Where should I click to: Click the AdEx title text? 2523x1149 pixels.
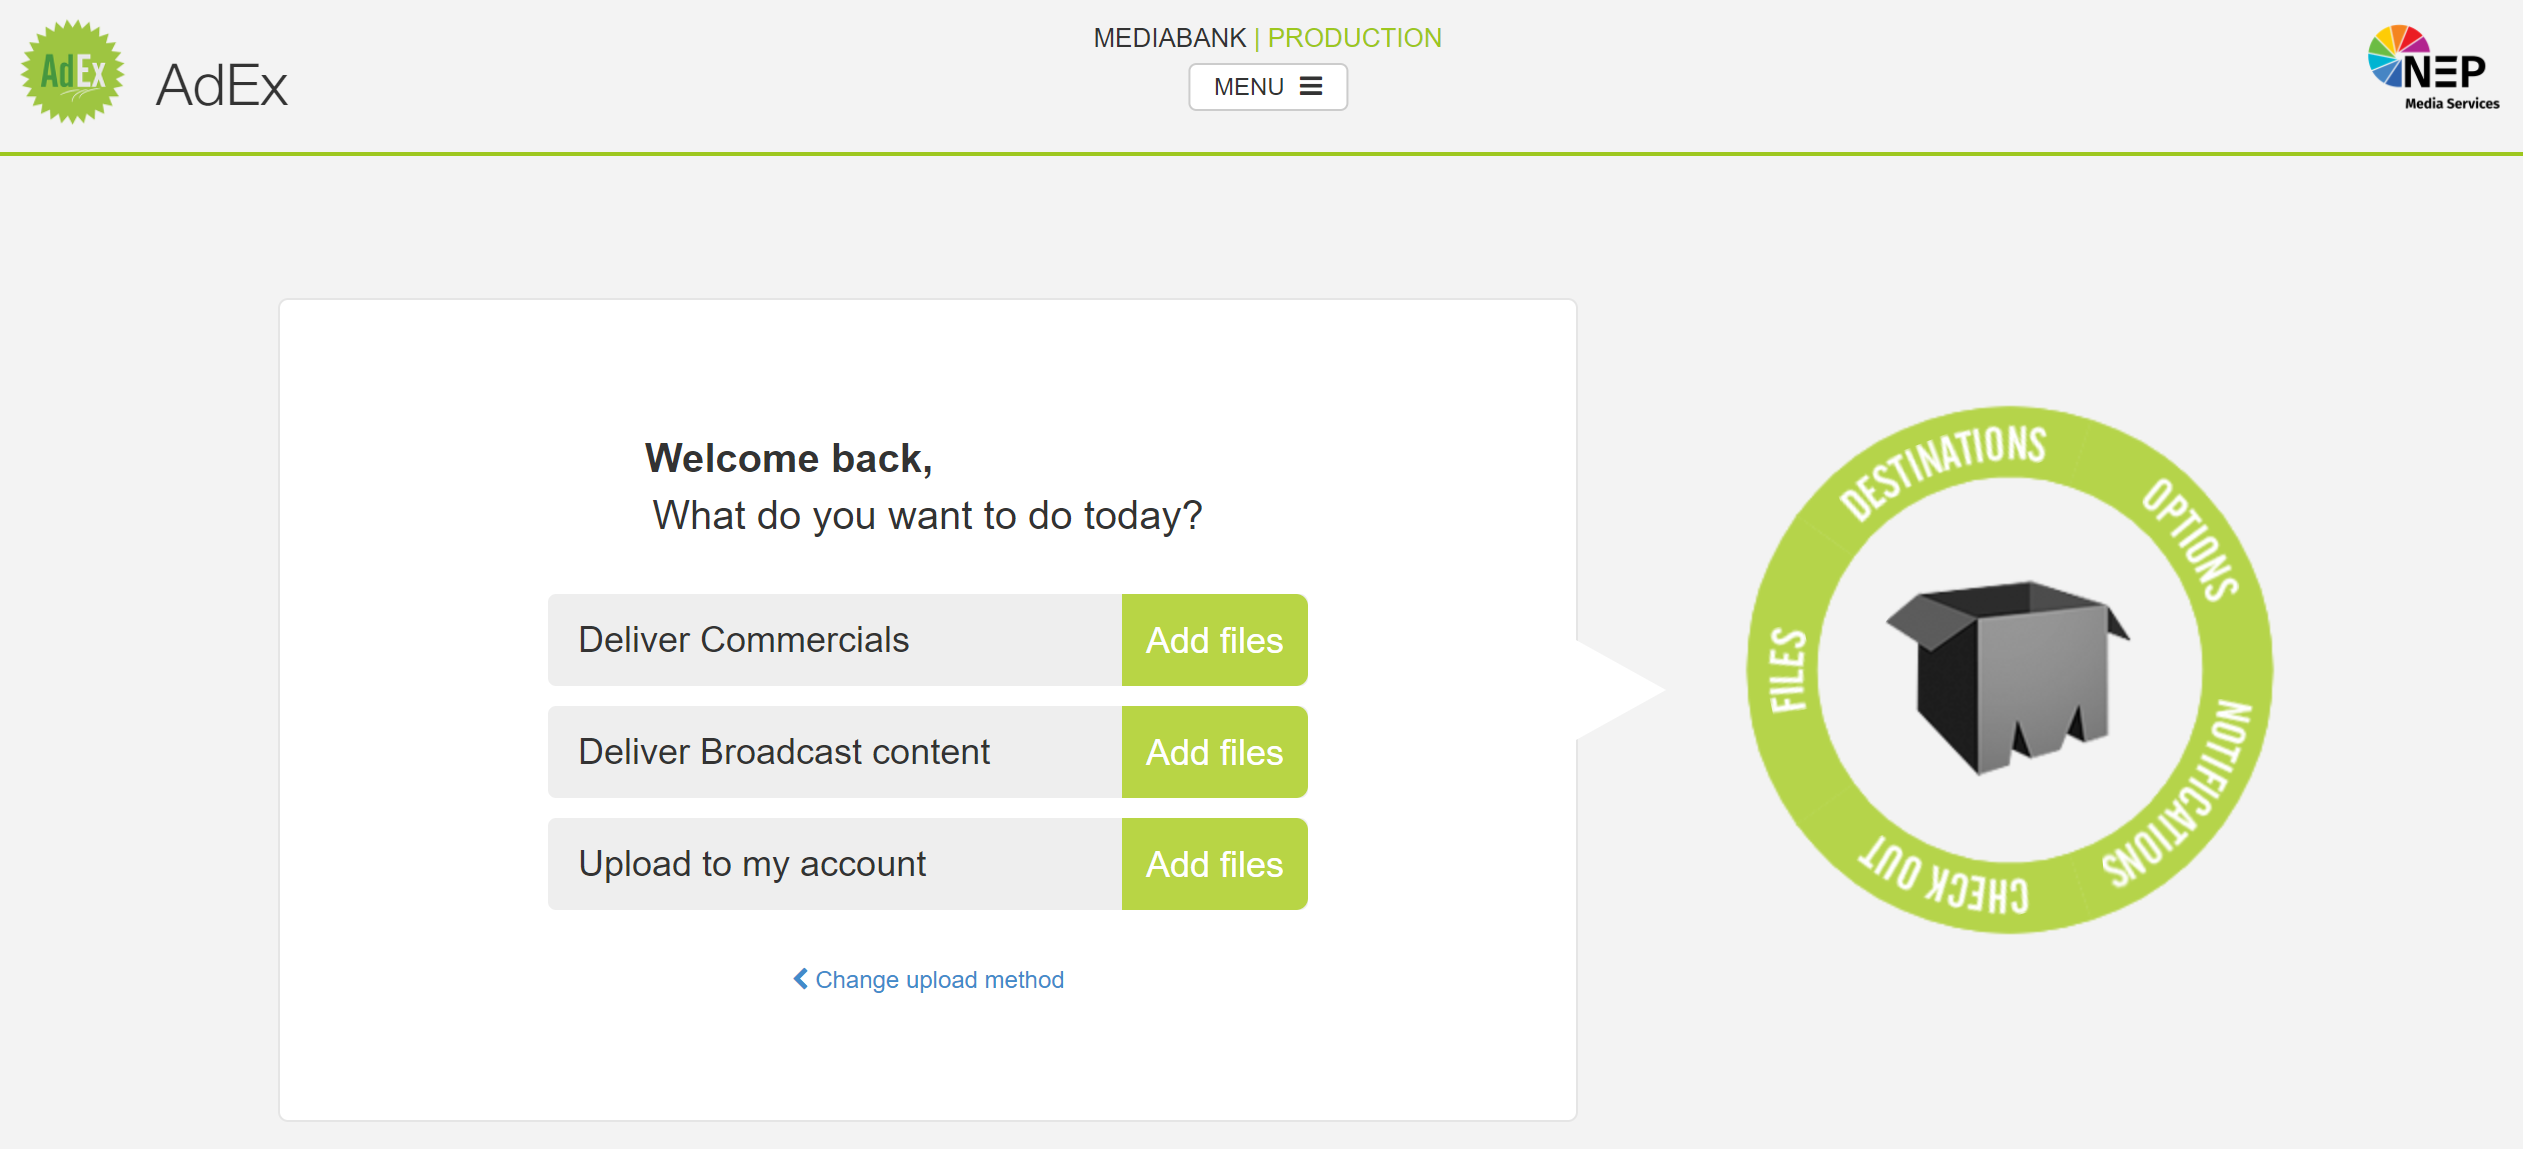pyautogui.click(x=222, y=84)
